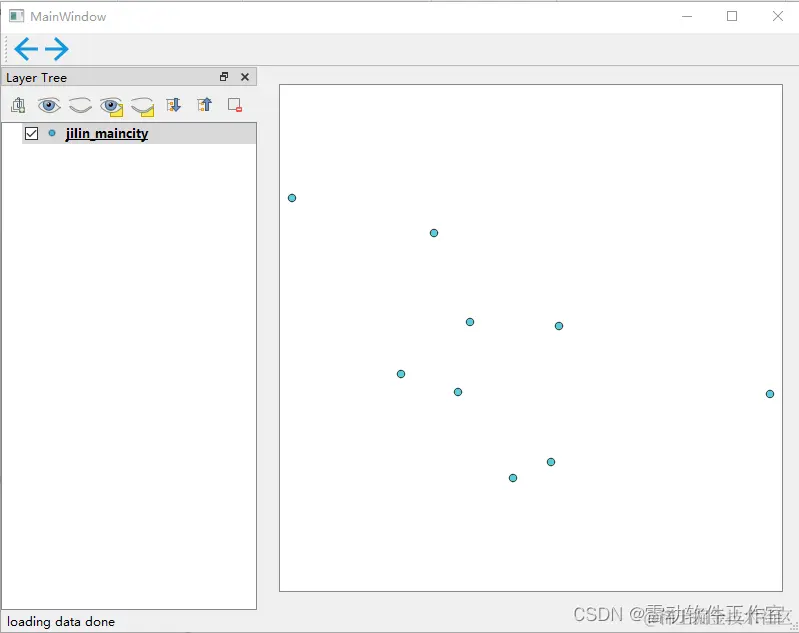
Task: Maximize the MainWindow window
Action: pos(732,16)
